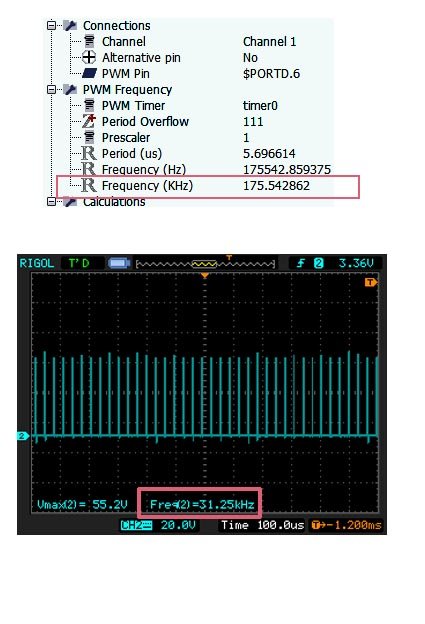Select the PWM Timer property label

pyautogui.click(x=133, y=105)
